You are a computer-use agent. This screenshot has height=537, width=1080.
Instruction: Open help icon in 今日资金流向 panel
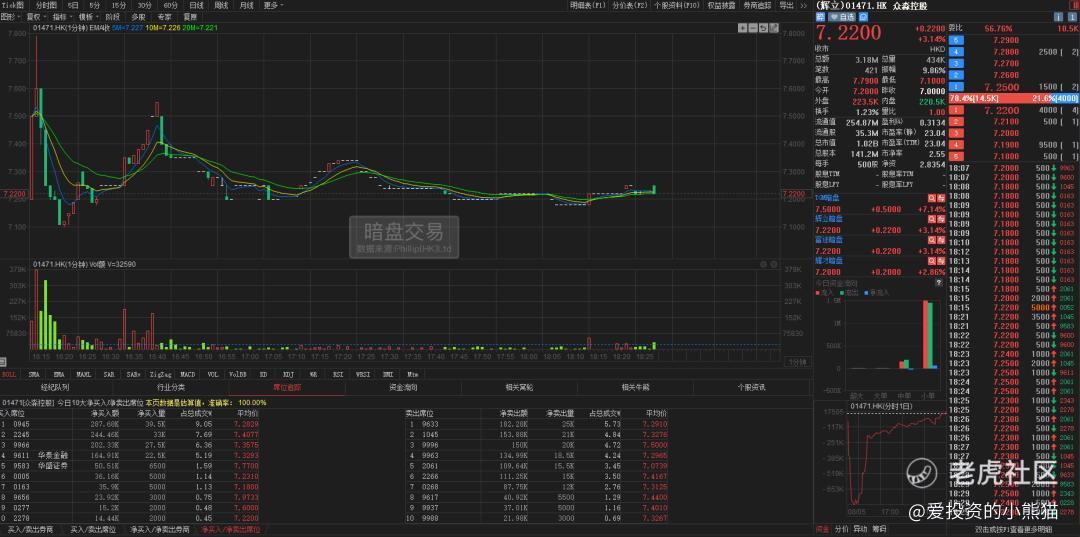click(x=939, y=283)
